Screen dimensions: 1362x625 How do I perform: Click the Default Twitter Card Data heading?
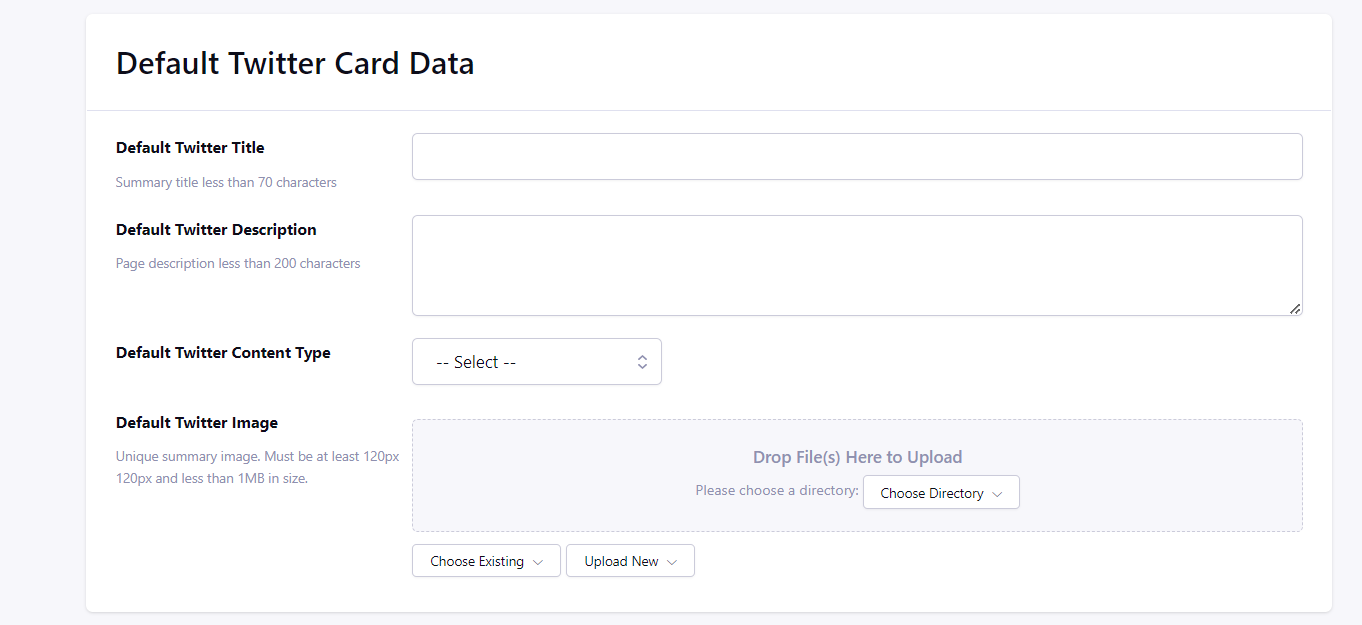[x=295, y=63]
